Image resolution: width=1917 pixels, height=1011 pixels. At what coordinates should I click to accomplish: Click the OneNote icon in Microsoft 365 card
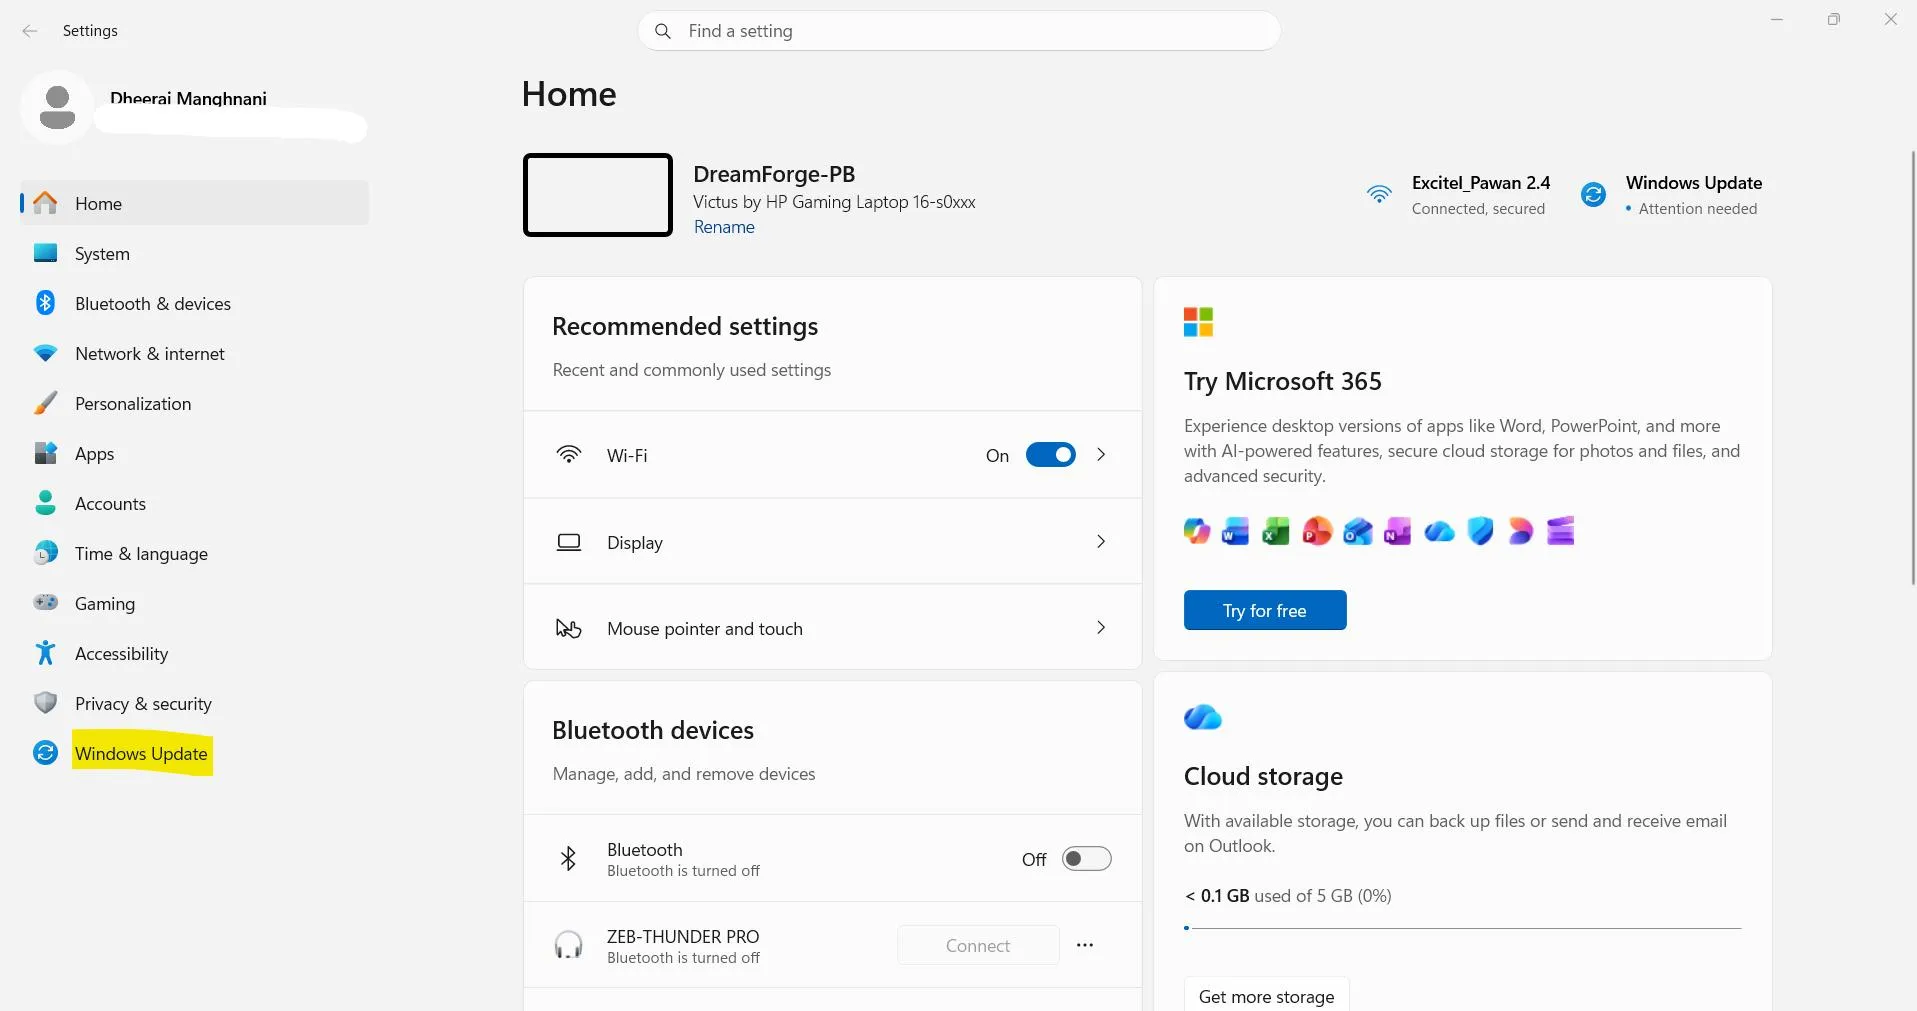[x=1398, y=531]
